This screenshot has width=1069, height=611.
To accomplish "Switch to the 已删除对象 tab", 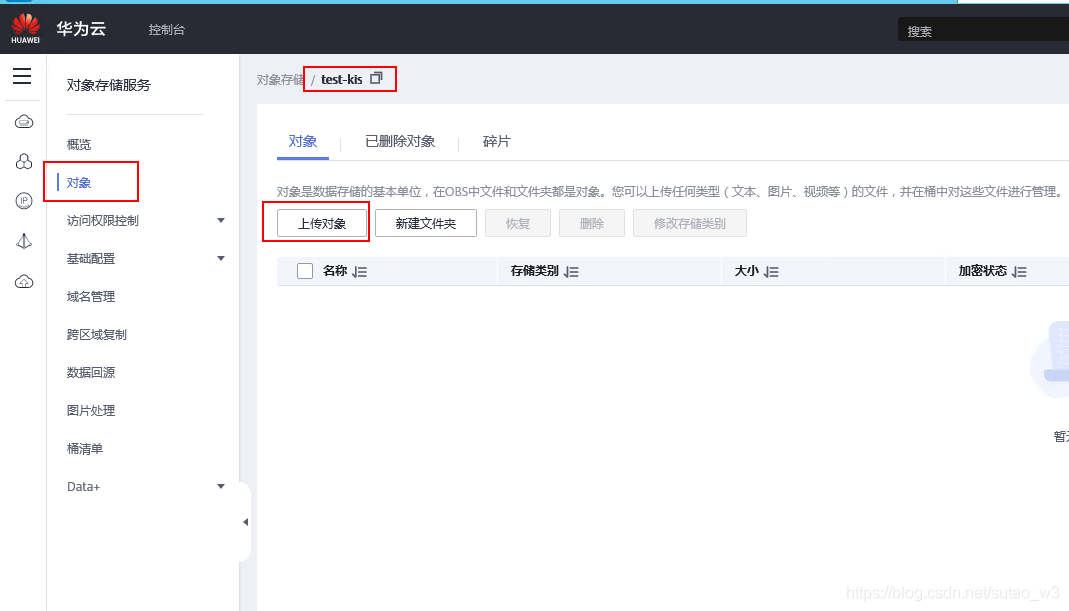I will tap(400, 141).
